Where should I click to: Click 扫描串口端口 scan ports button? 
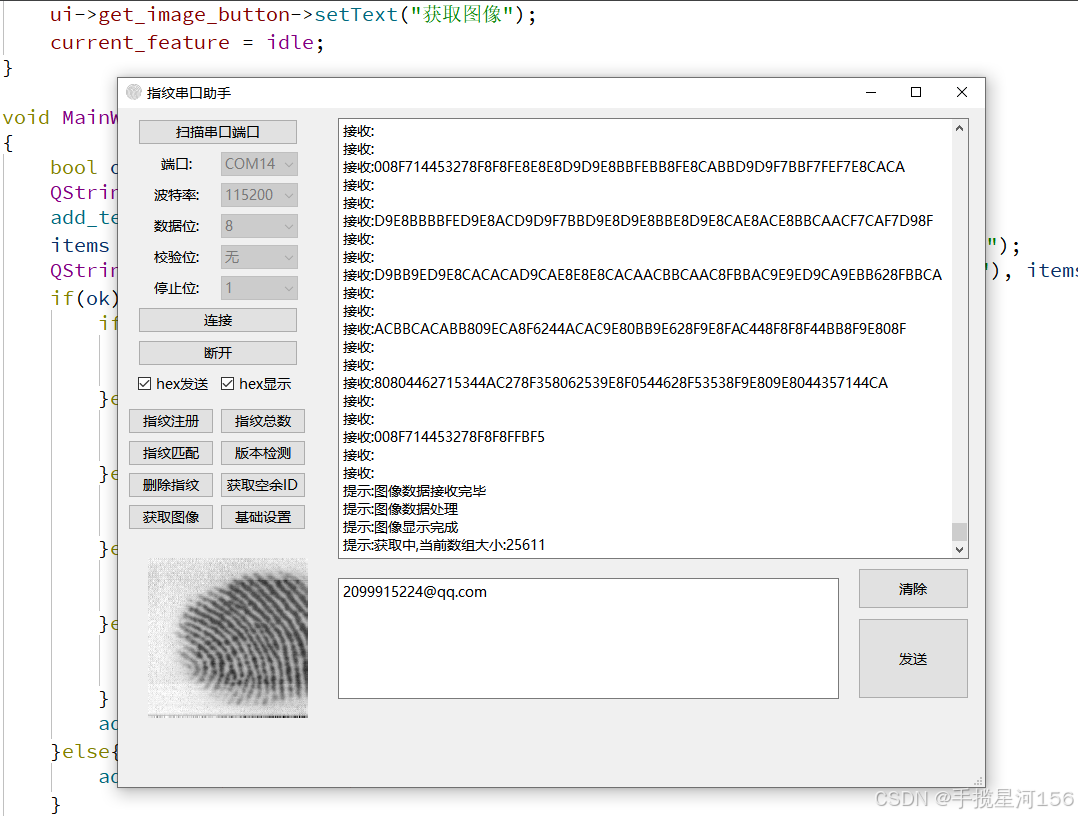pyautogui.click(x=218, y=132)
